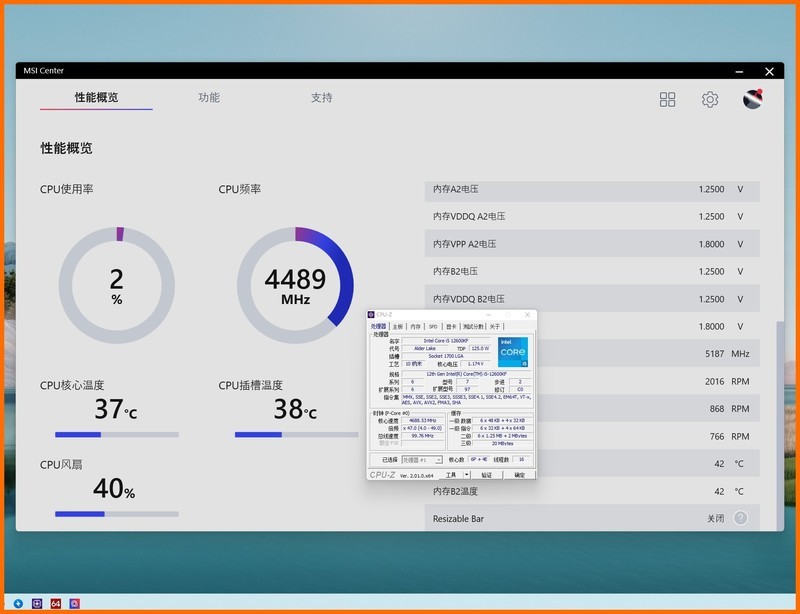
Task: Select the 内存VPP A2电压 row
Action: click(x=592, y=244)
